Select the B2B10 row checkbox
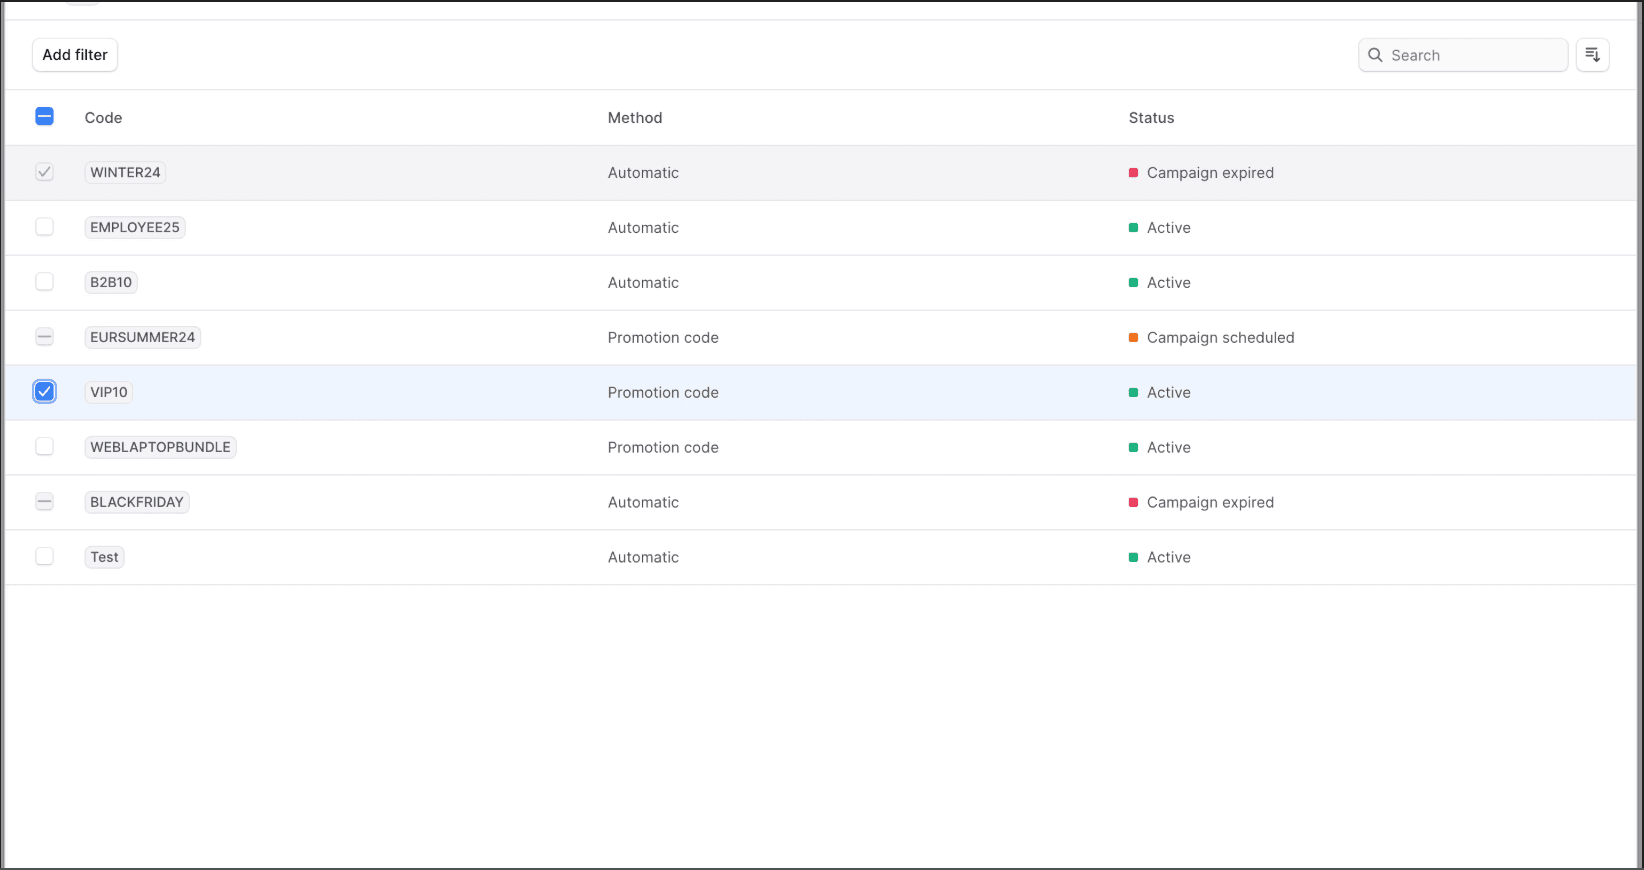Image resolution: width=1644 pixels, height=870 pixels. tap(44, 282)
